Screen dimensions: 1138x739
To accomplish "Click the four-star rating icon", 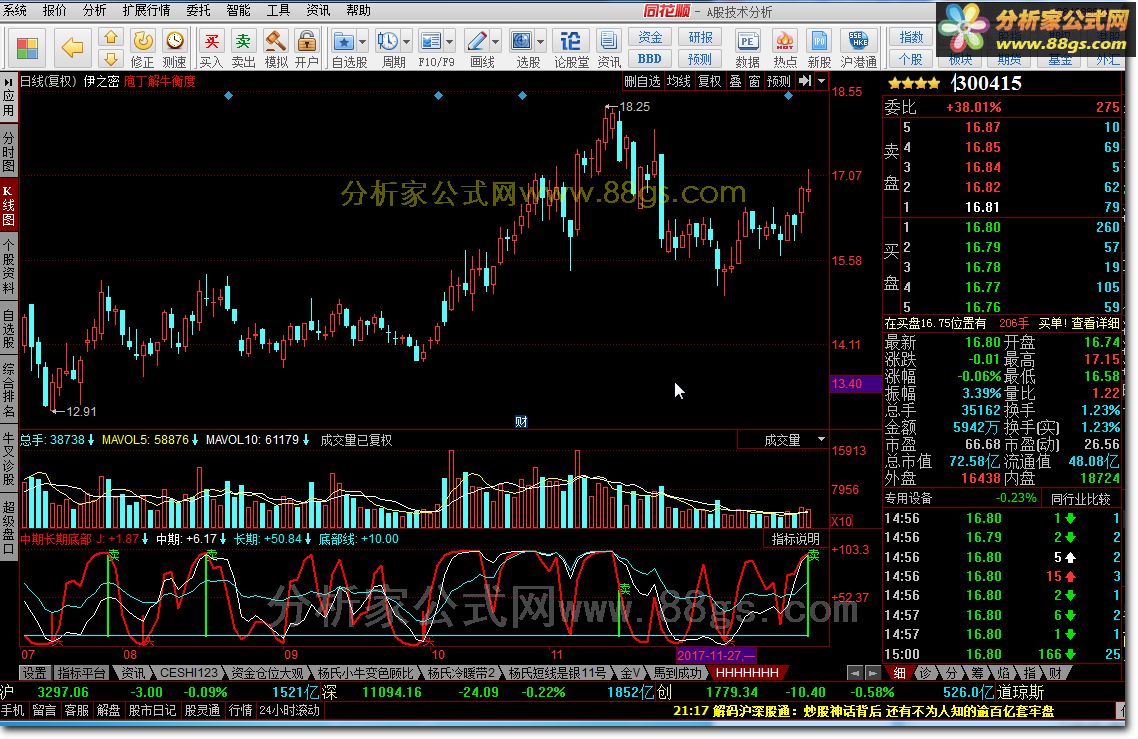I will coord(914,83).
